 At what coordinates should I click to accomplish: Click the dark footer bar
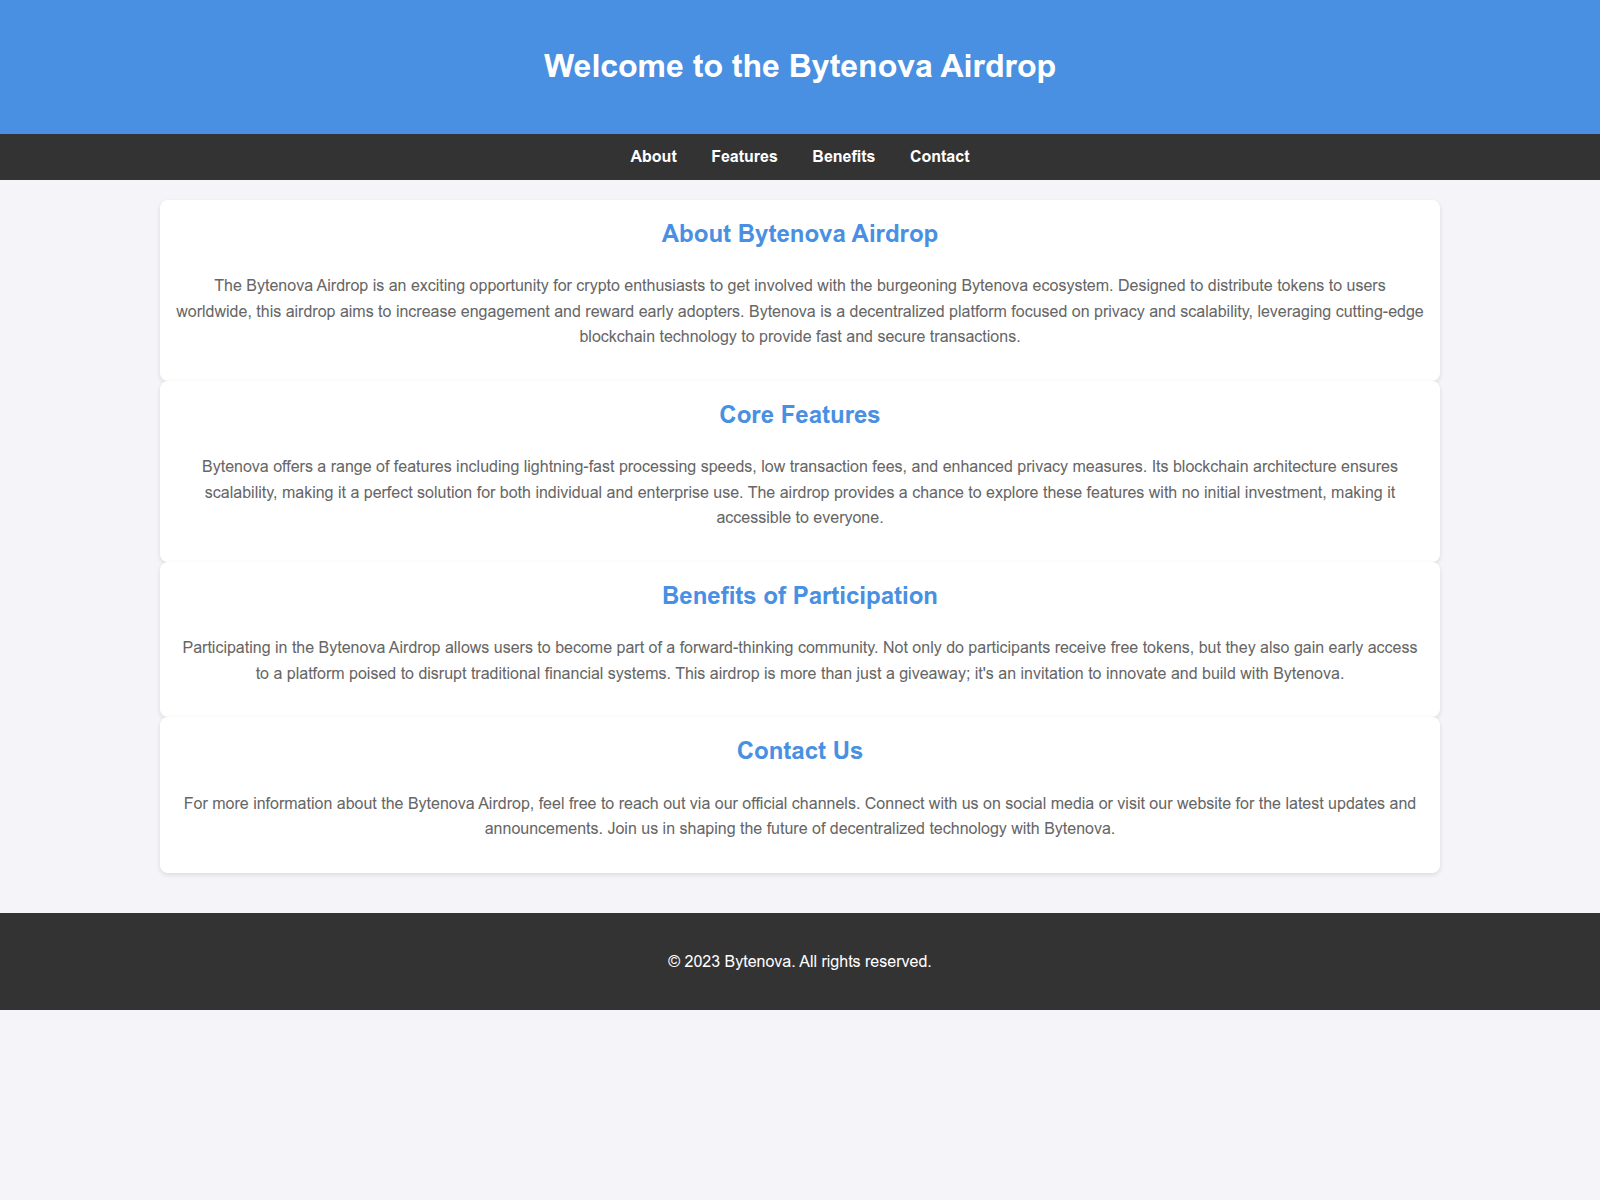[x=300, y=960]
